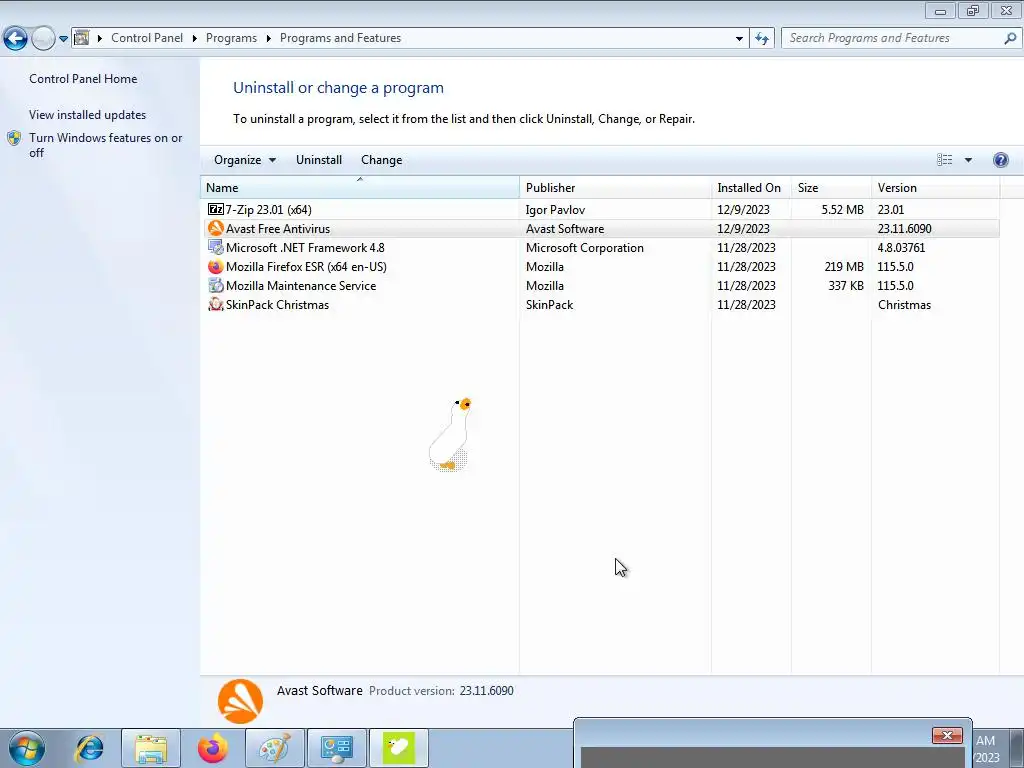The width and height of the screenshot is (1024, 768).
Task: Click Microsoft Corporation publisher cell
Action: [584, 248]
